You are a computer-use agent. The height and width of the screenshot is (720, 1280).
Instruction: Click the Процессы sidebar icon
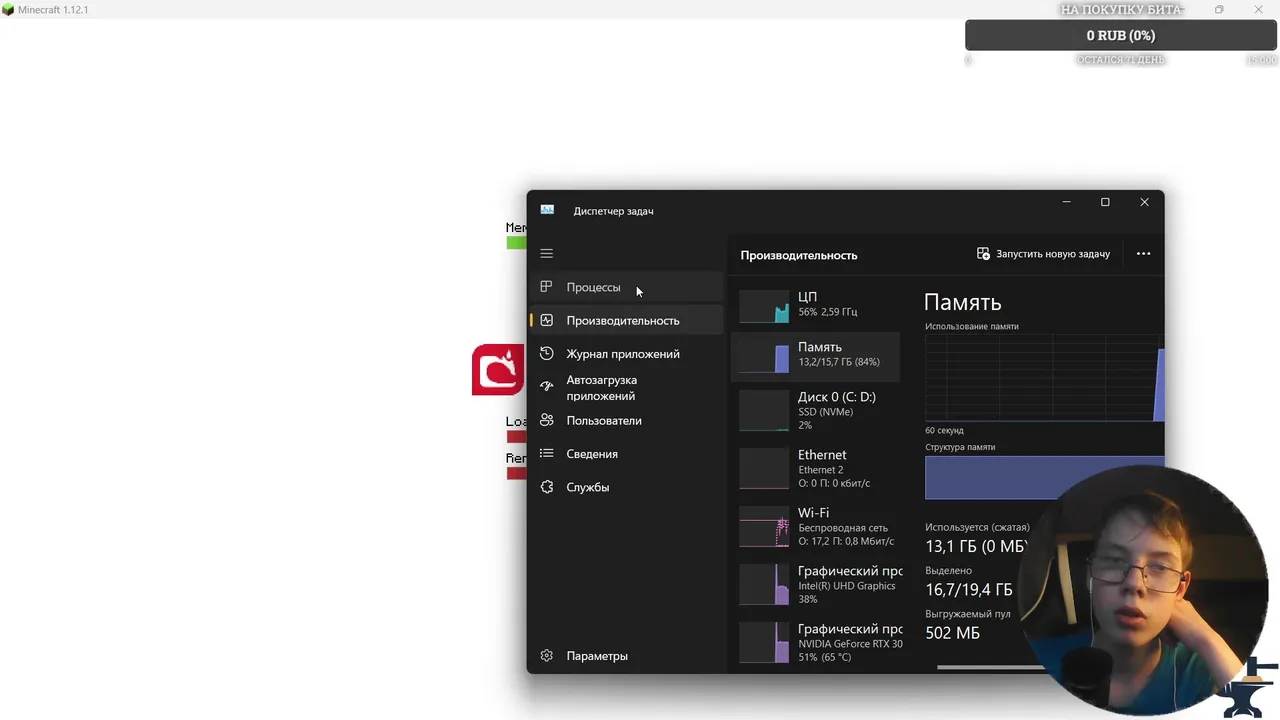click(546, 287)
